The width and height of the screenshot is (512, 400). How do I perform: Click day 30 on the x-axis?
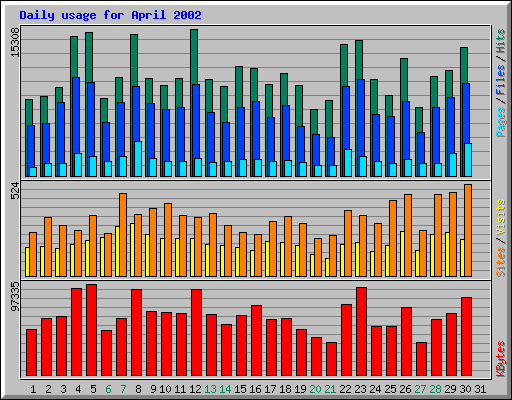[x=465, y=389]
